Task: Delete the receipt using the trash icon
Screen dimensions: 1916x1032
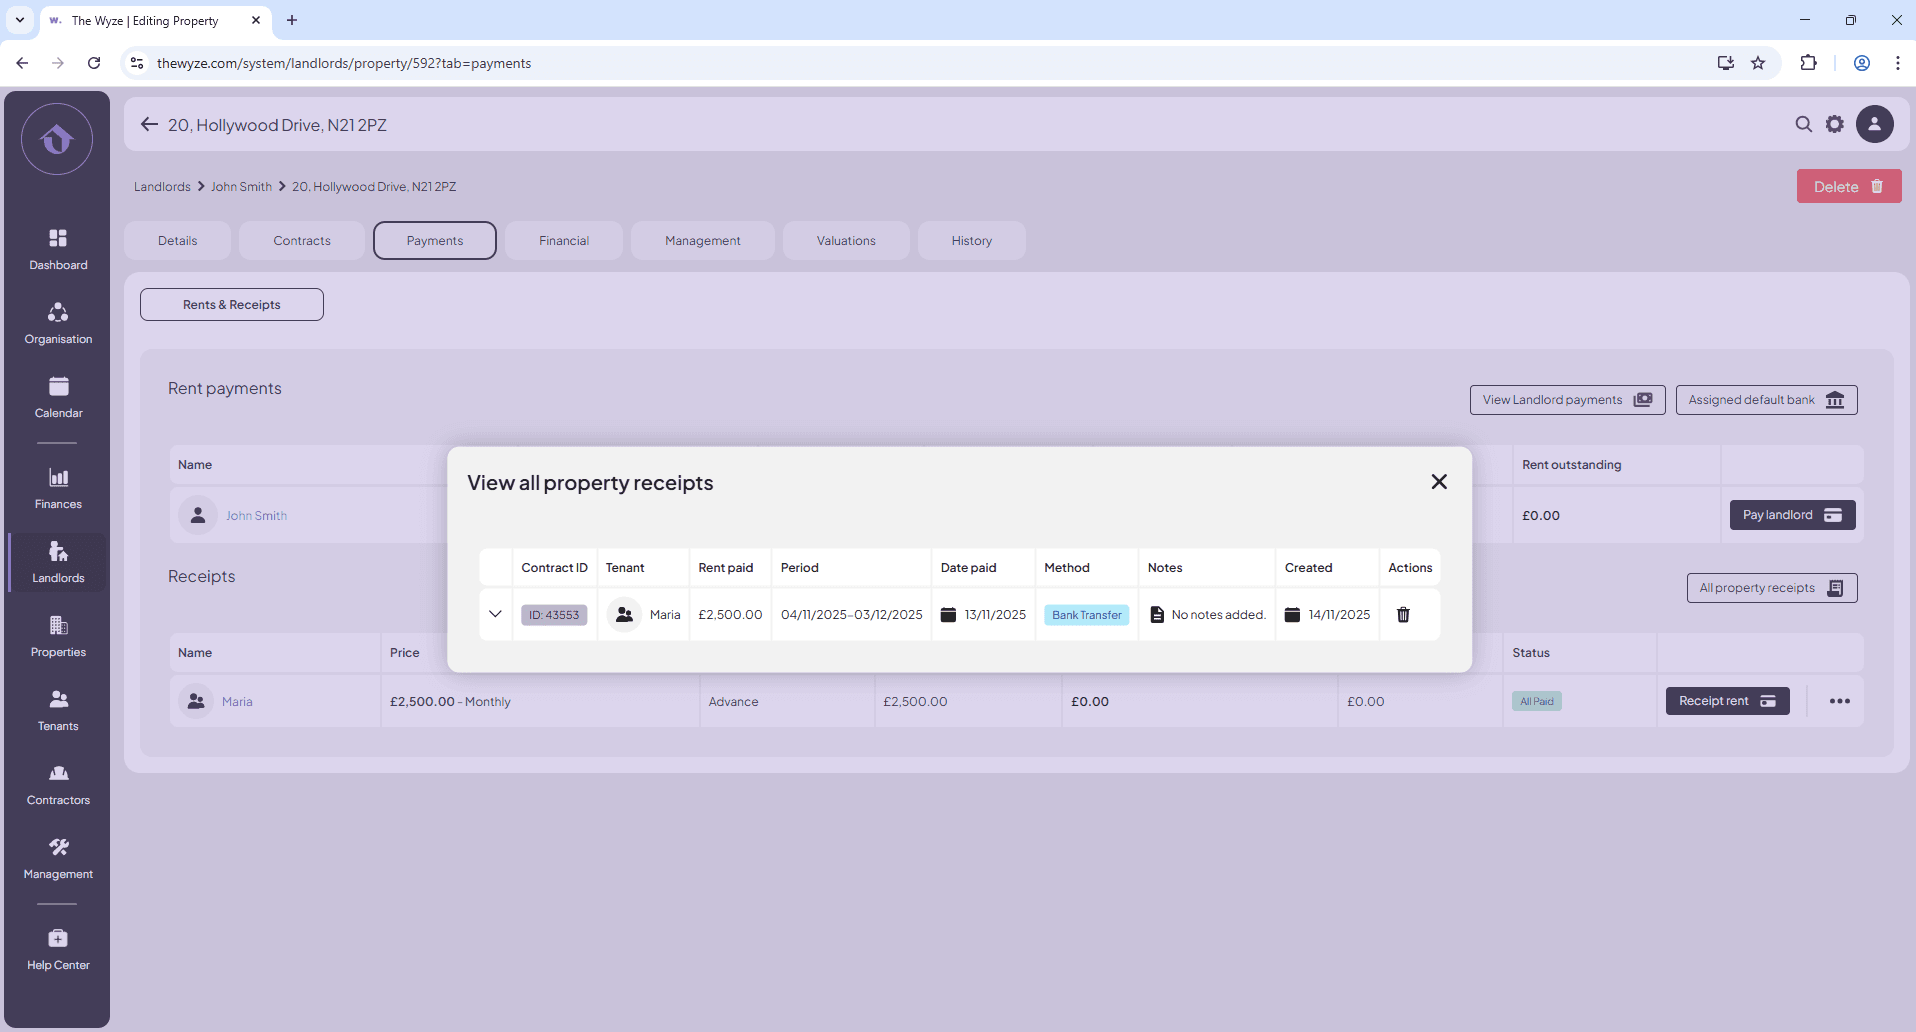Action: tap(1403, 615)
